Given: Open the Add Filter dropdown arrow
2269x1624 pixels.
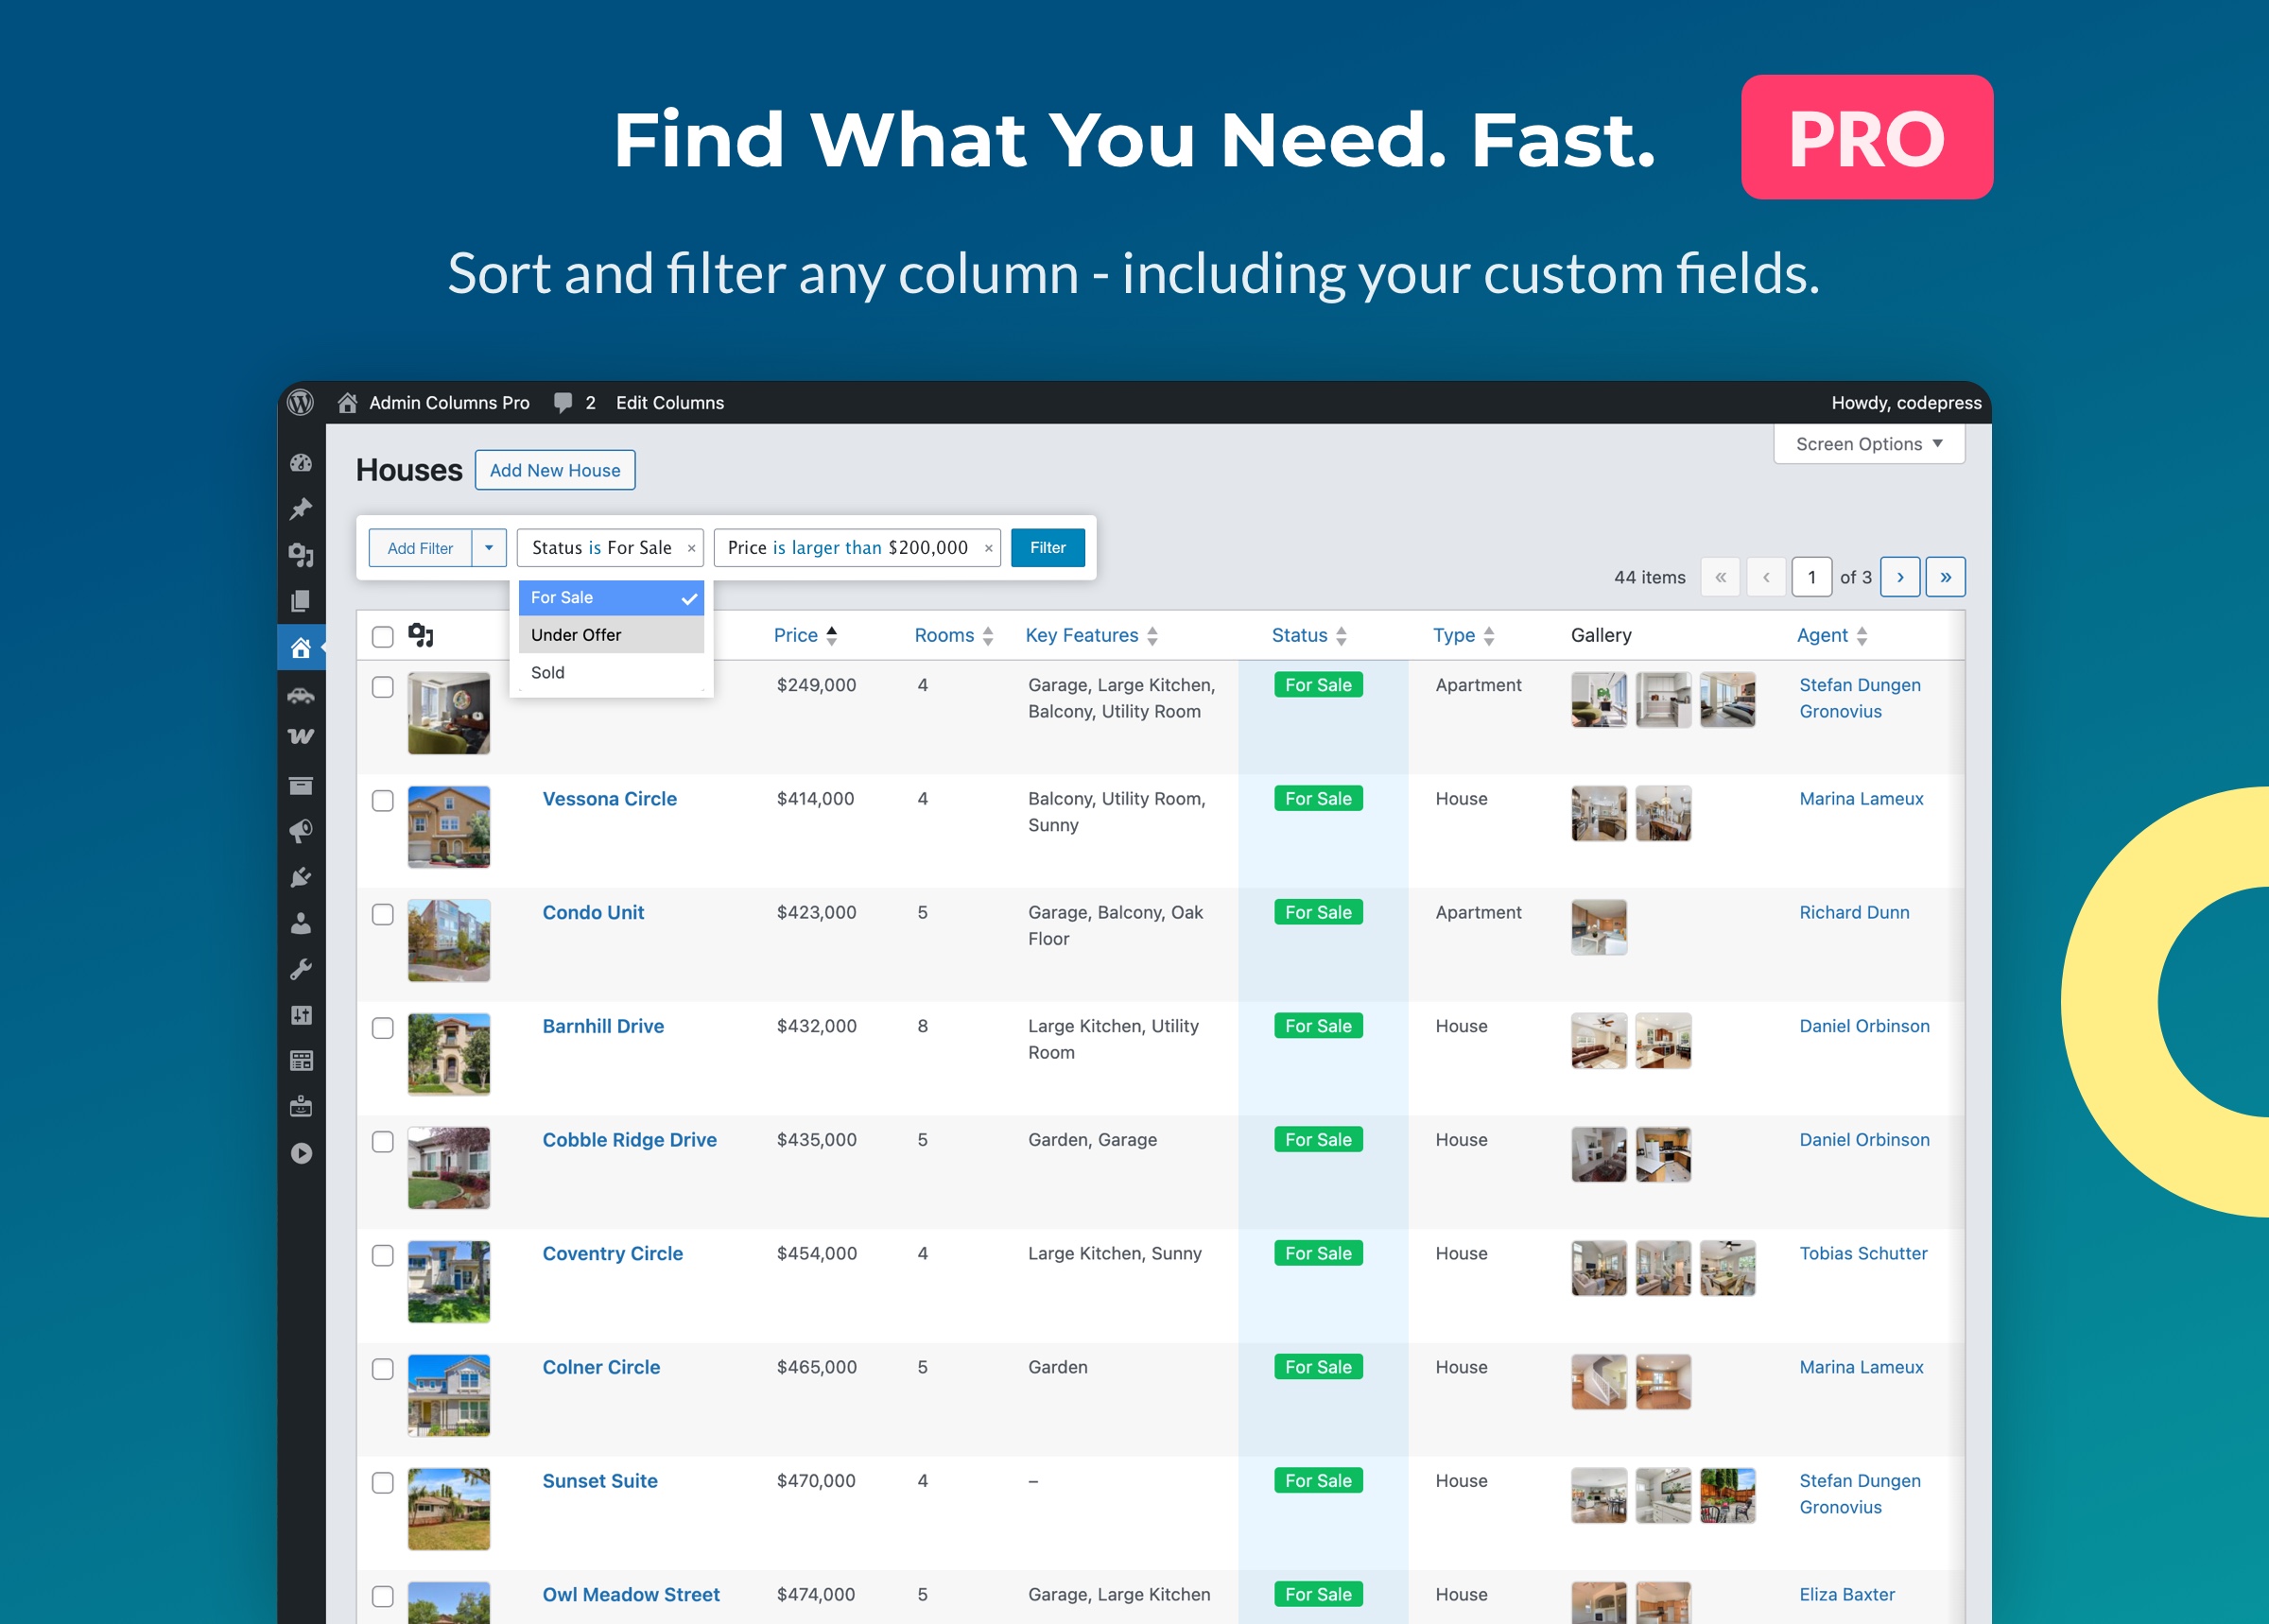Looking at the screenshot, I should point(489,547).
